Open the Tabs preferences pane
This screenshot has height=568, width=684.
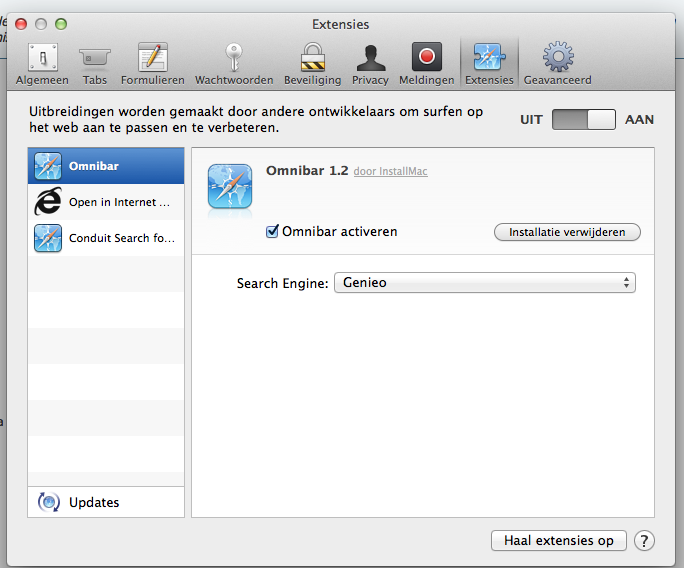95,64
